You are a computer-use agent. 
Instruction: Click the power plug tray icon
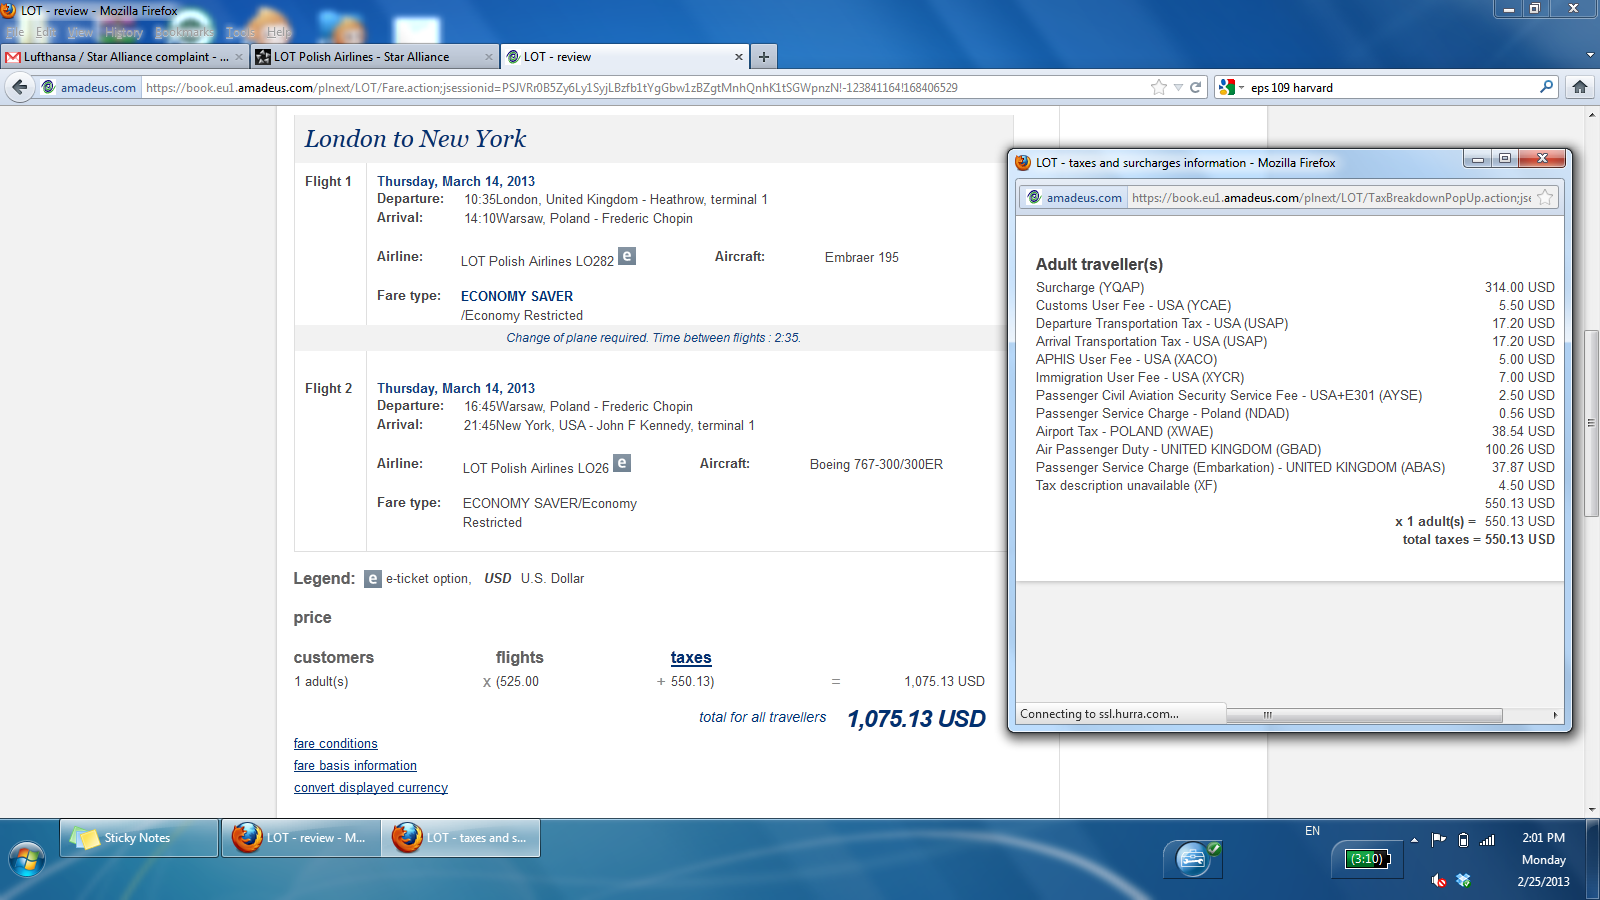pos(1463,840)
